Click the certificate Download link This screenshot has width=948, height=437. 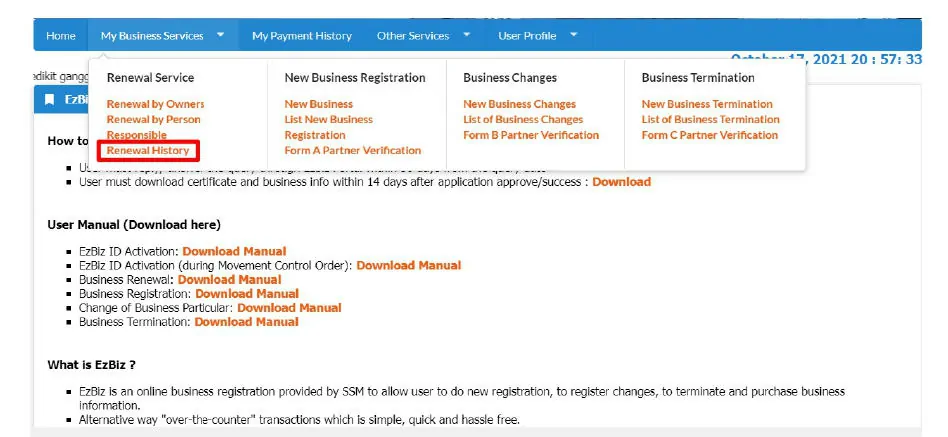tap(622, 181)
